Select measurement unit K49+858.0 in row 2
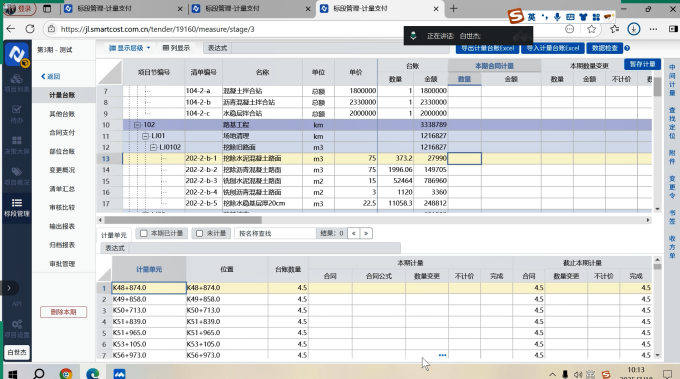Image resolution: width=680 pixels, height=379 pixels. pyautogui.click(x=149, y=299)
